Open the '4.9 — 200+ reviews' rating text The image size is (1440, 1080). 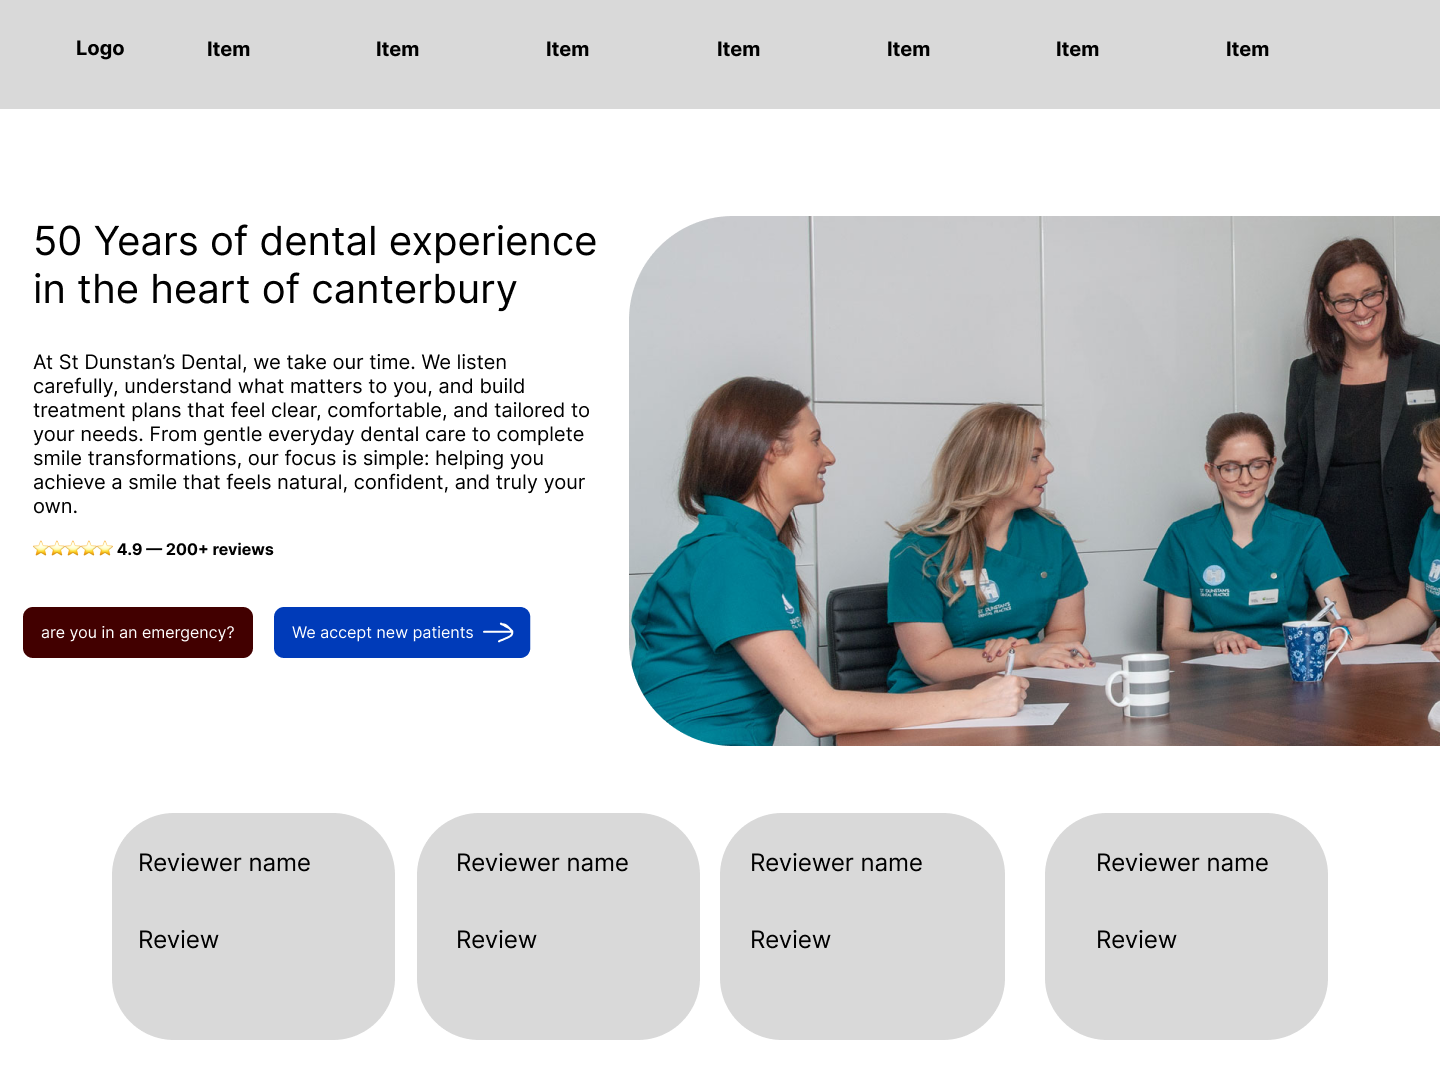coord(195,549)
